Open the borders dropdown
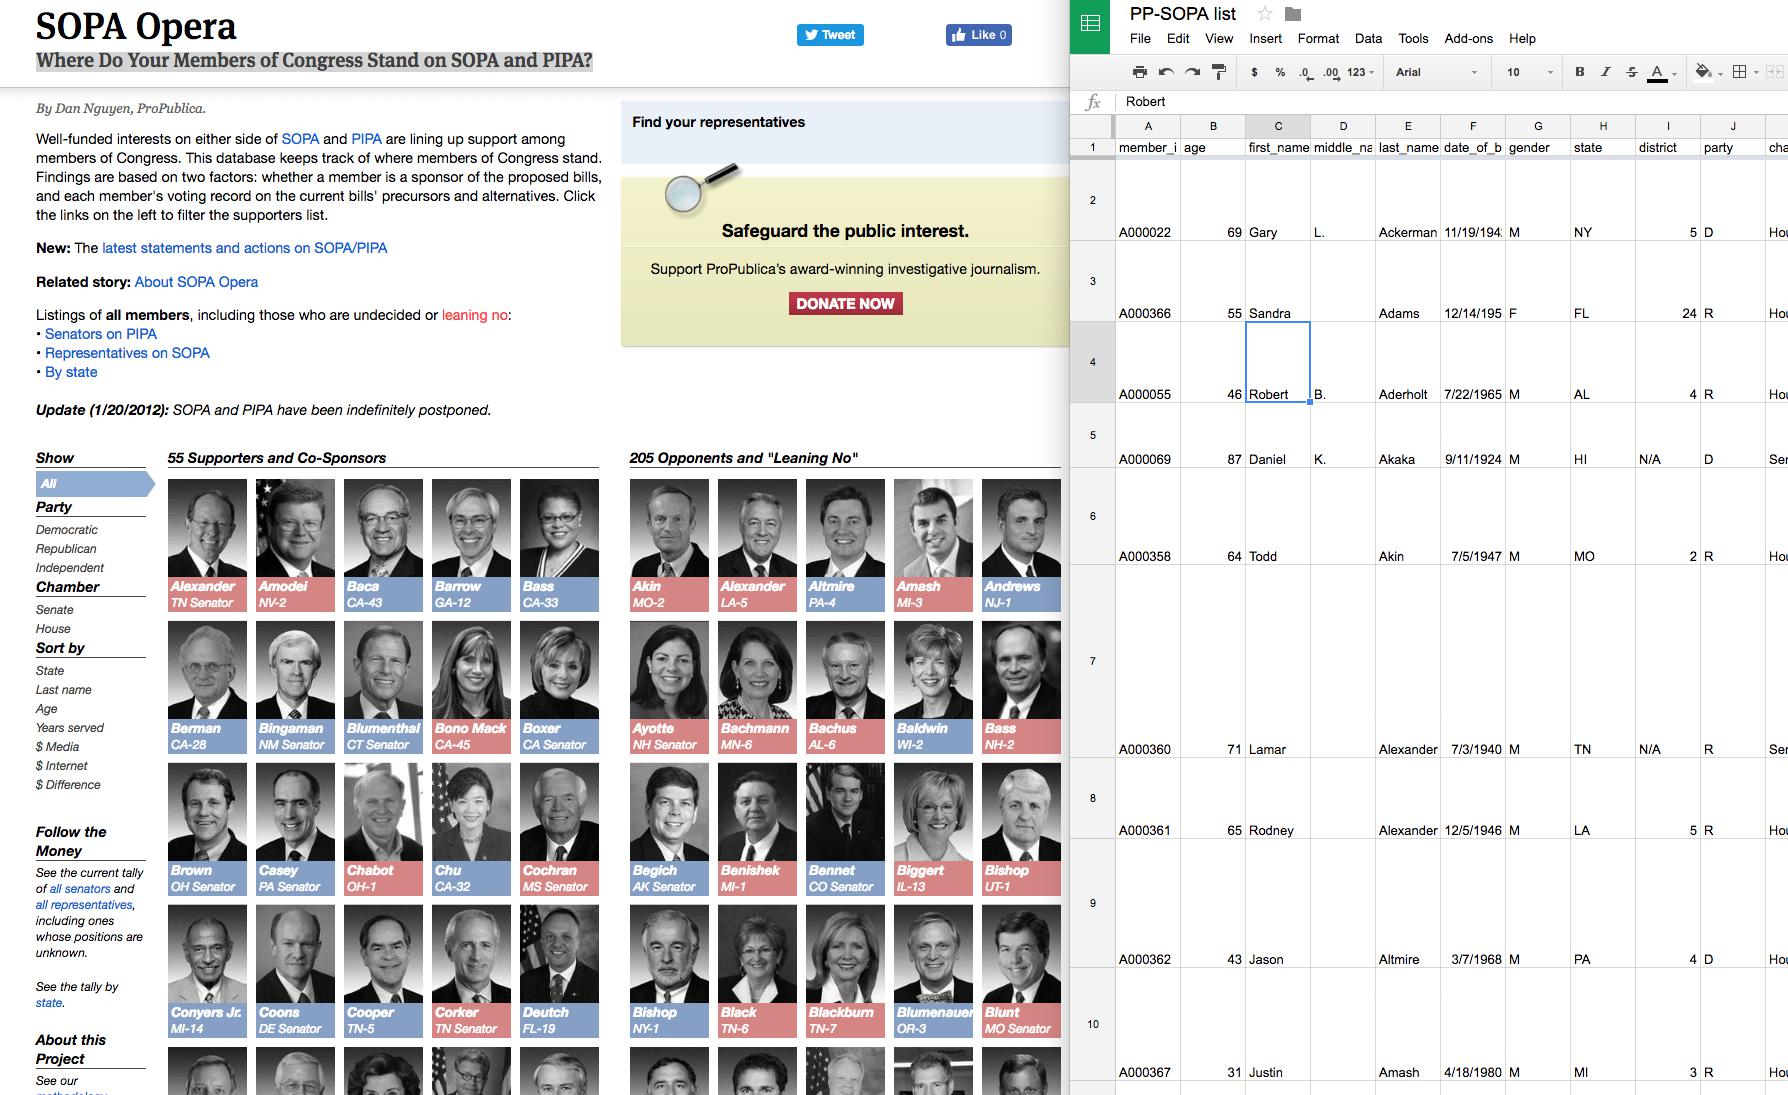The width and height of the screenshot is (1788, 1095). pos(1745,72)
